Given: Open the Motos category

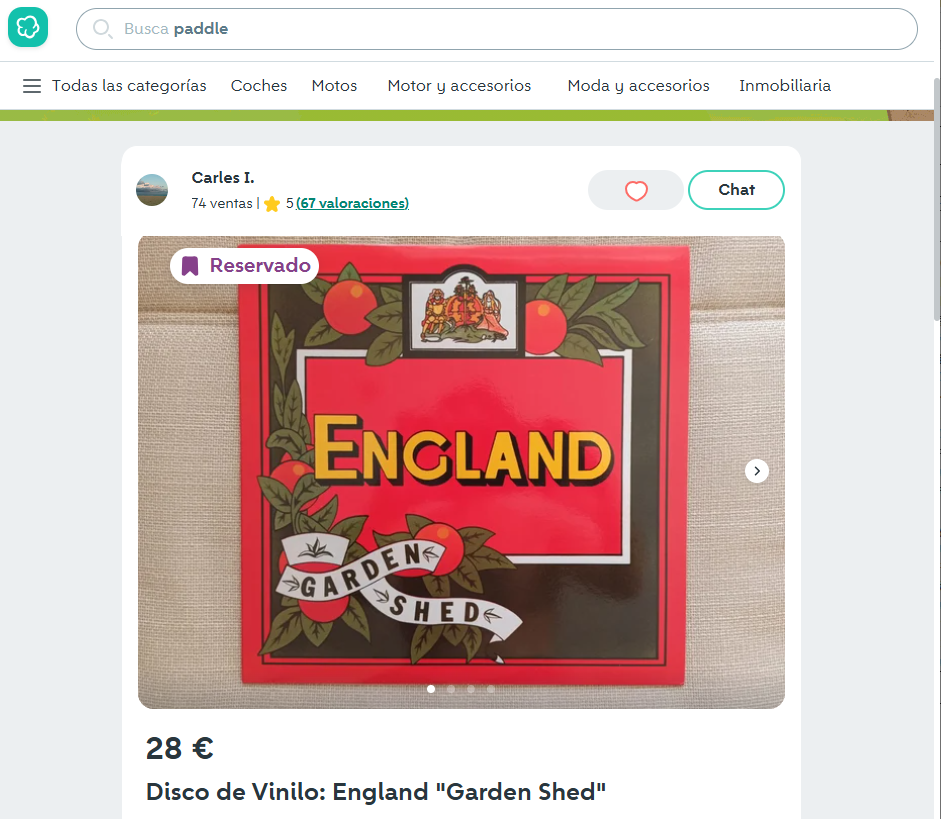Looking at the screenshot, I should [334, 86].
